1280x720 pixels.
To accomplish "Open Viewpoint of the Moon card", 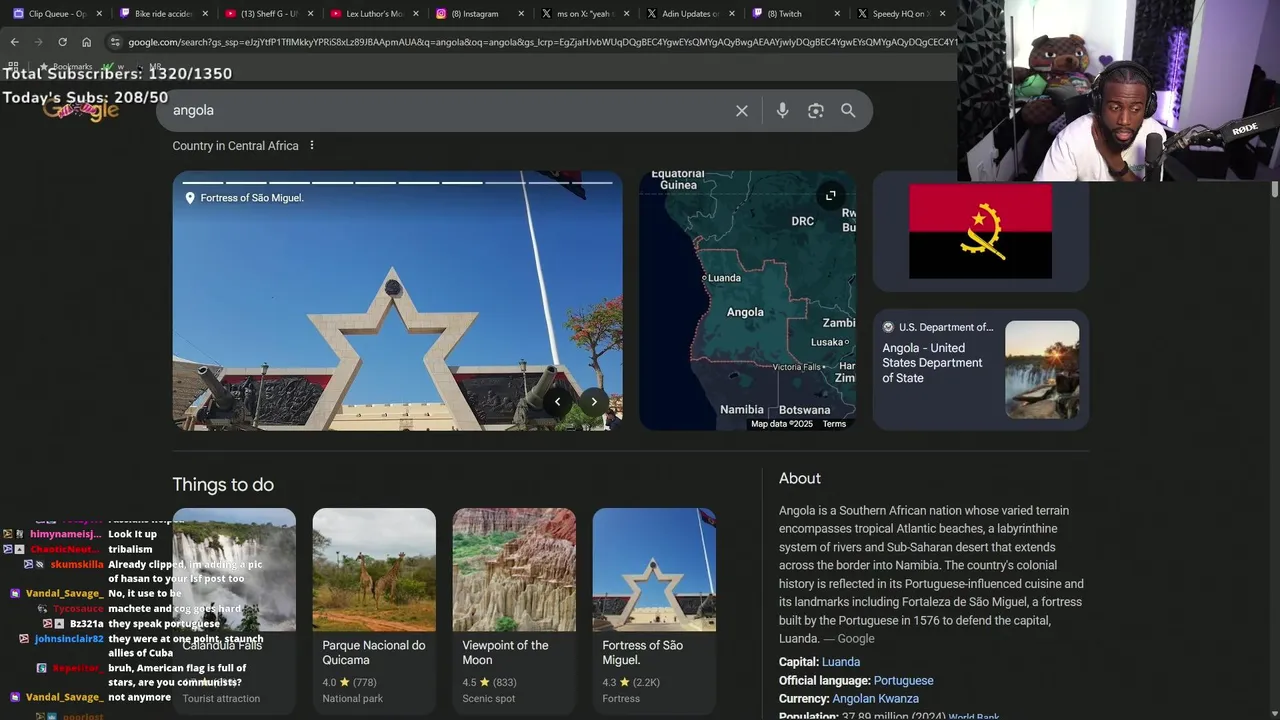I will click(514, 611).
